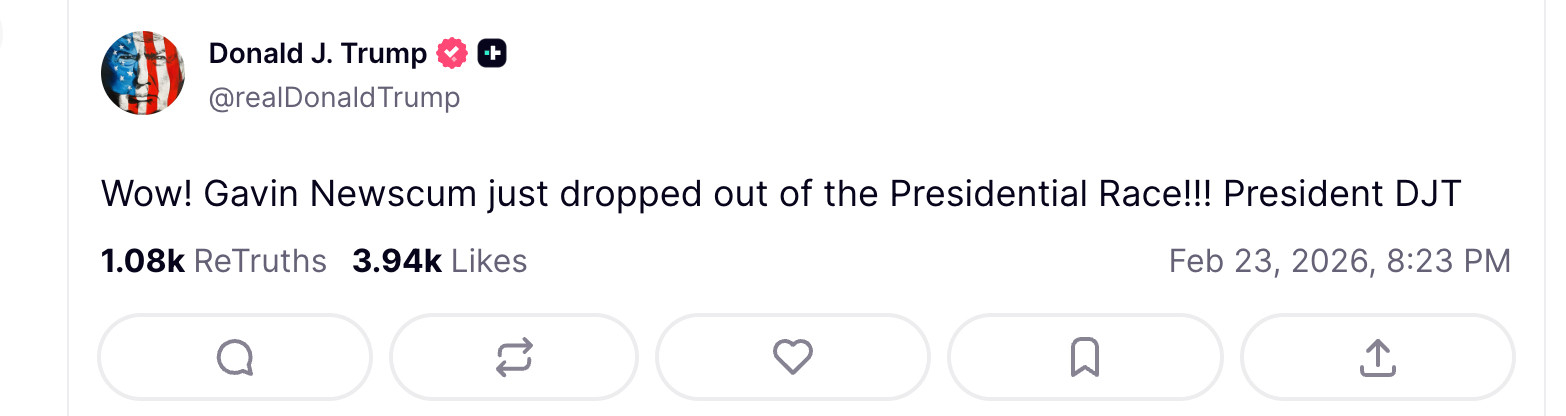Click the black plus badge beside name
1566x416 pixels.
point(492,54)
